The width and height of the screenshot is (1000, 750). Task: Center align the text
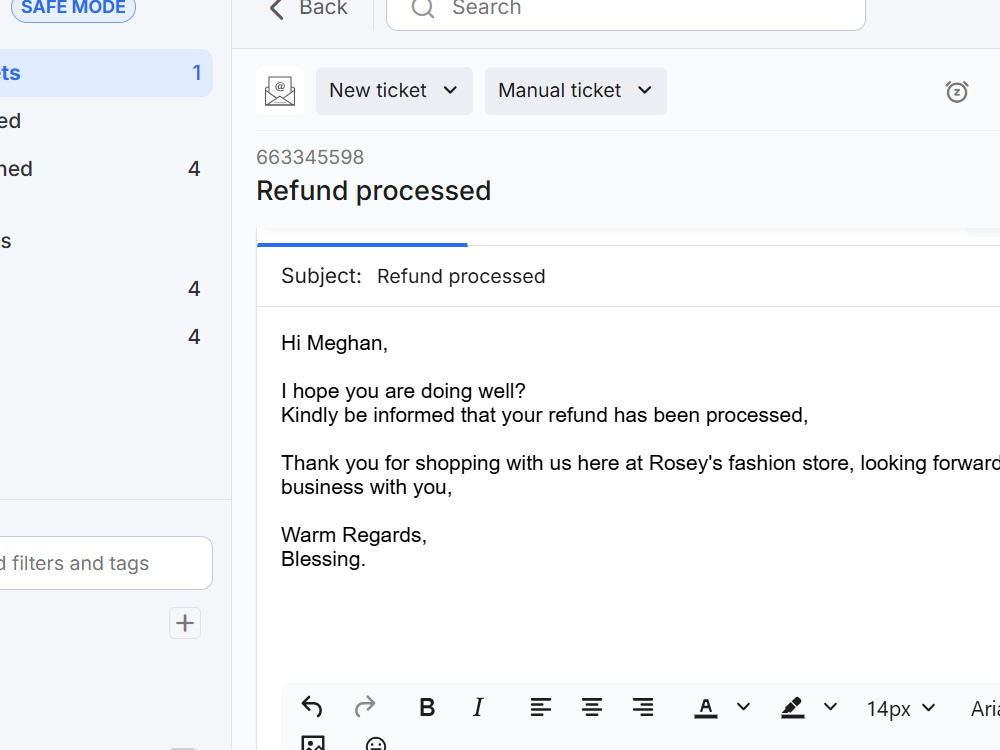[x=592, y=707]
